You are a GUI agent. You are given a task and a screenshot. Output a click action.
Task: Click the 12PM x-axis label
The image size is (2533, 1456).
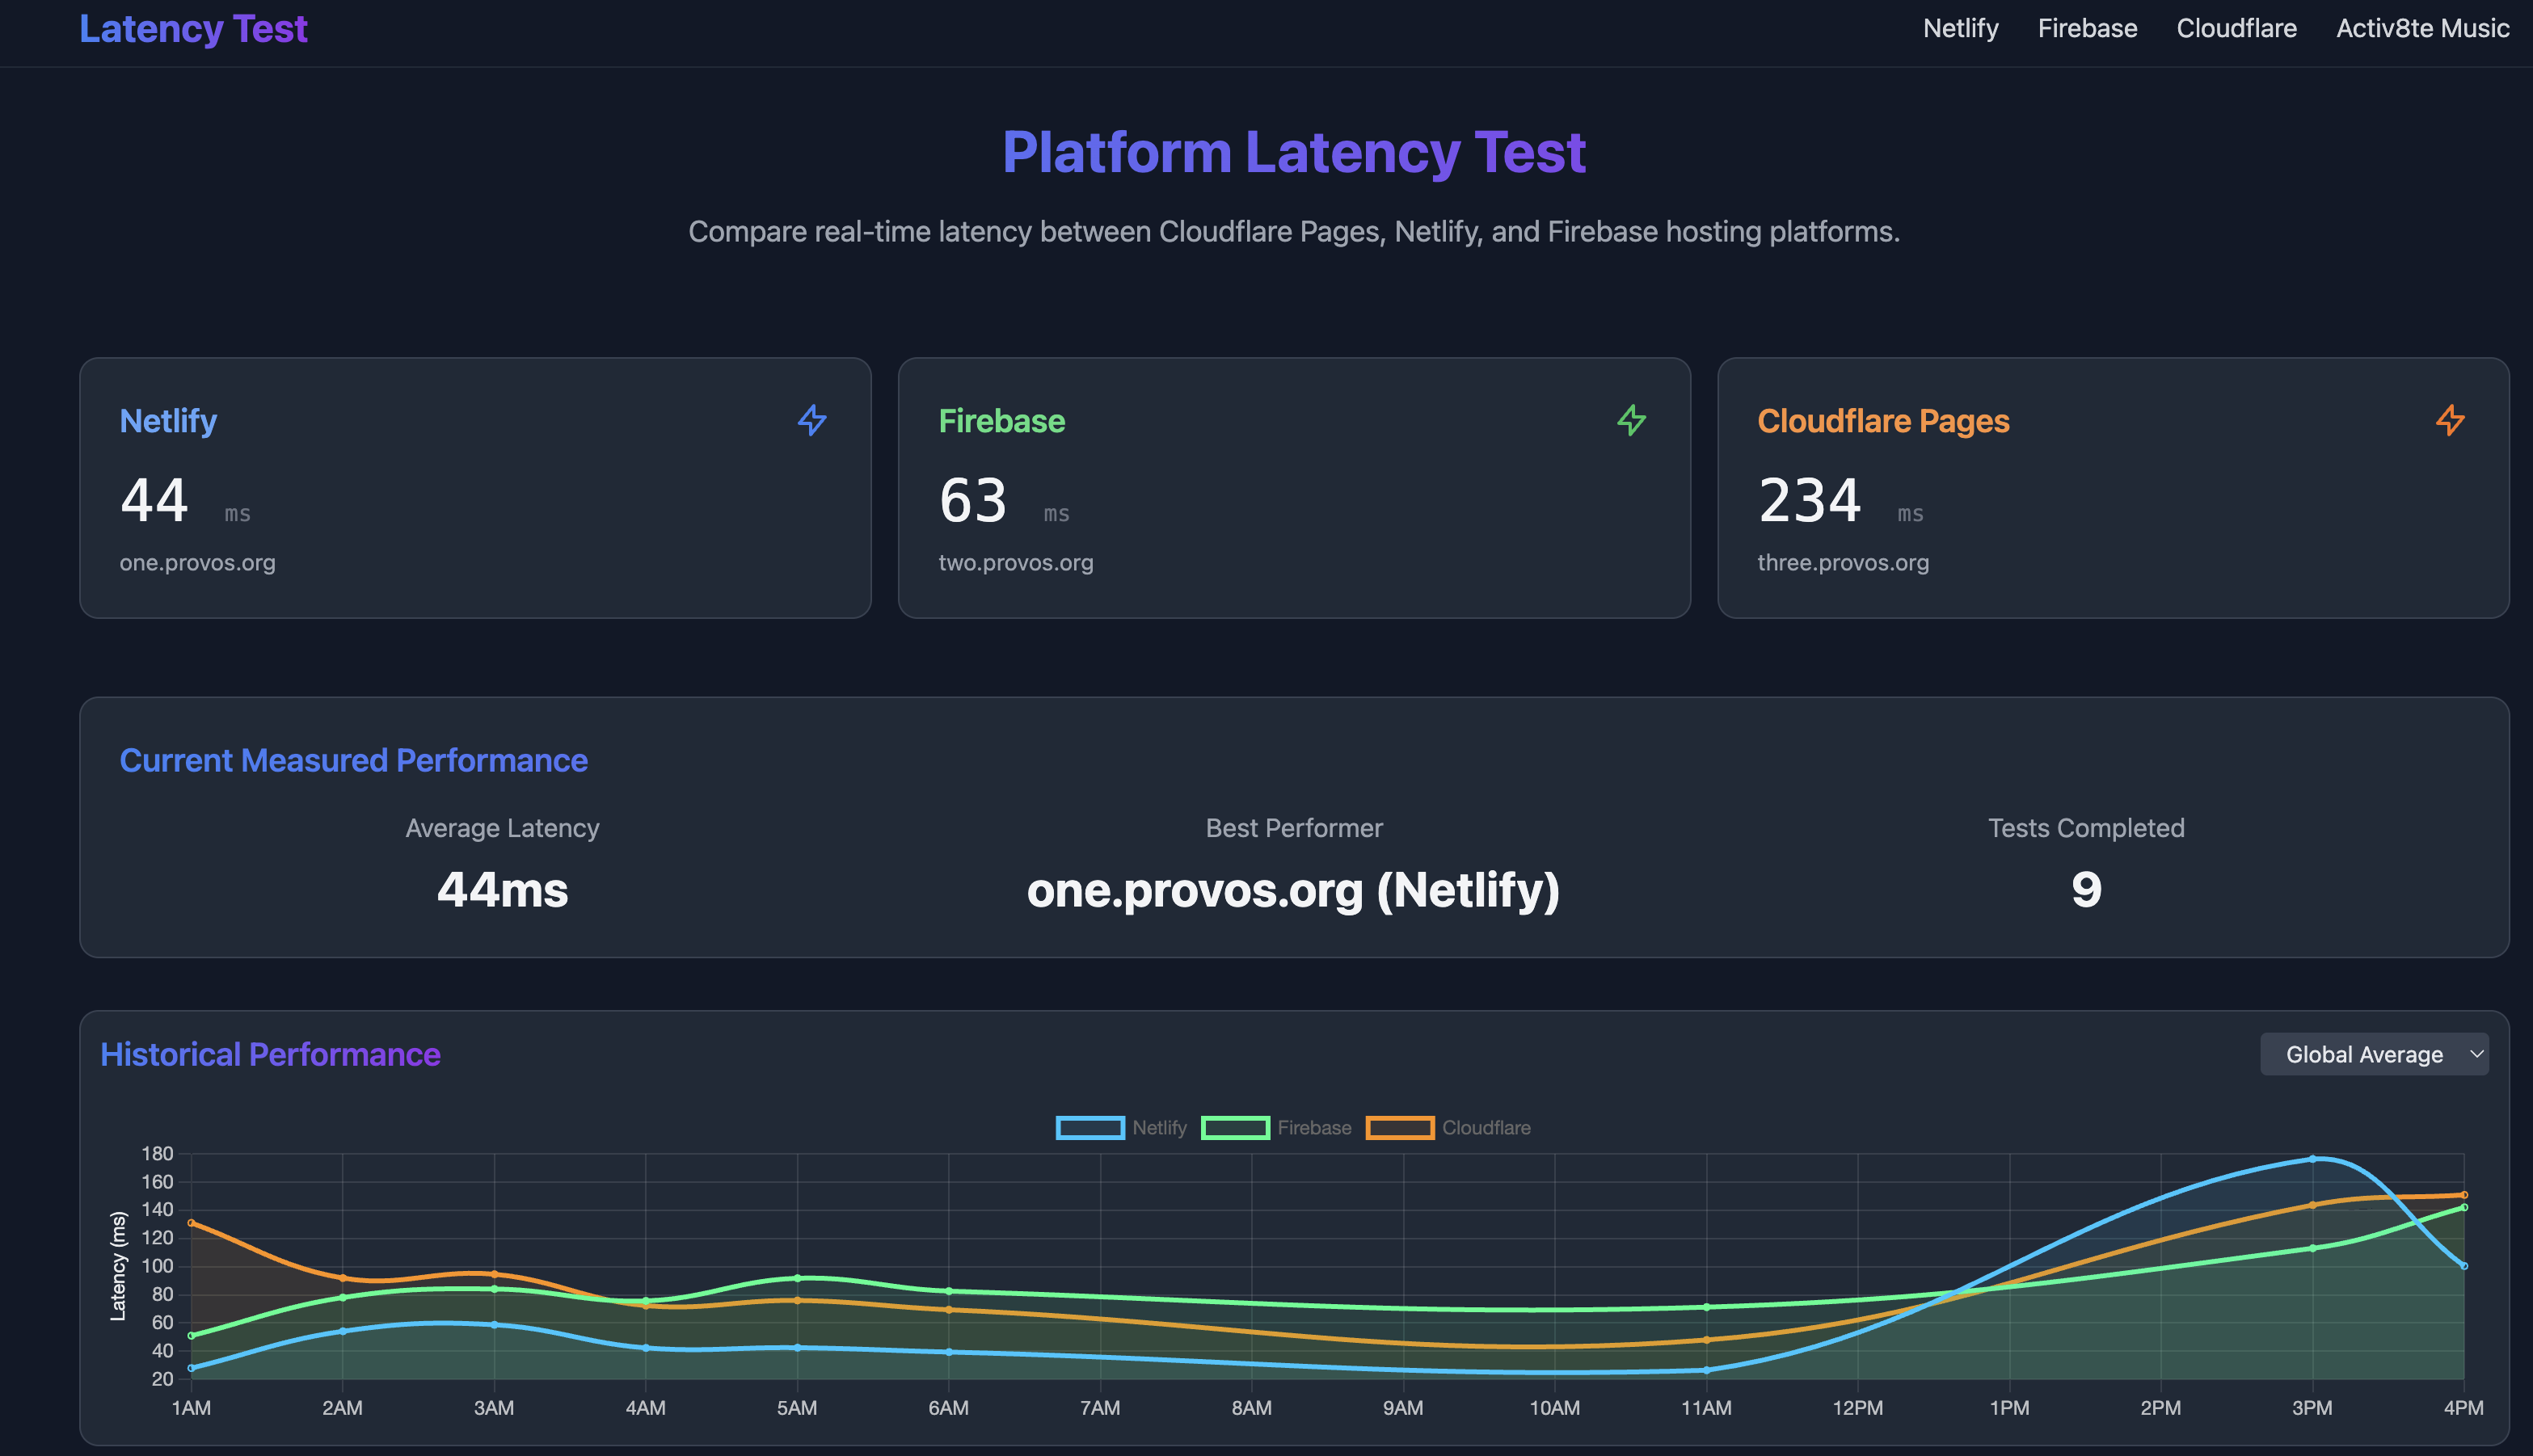1857,1408
